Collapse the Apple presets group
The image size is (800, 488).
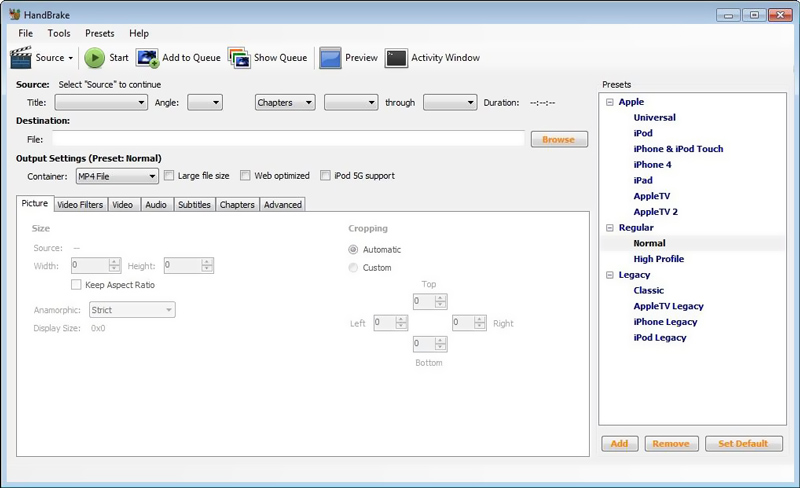(x=609, y=102)
